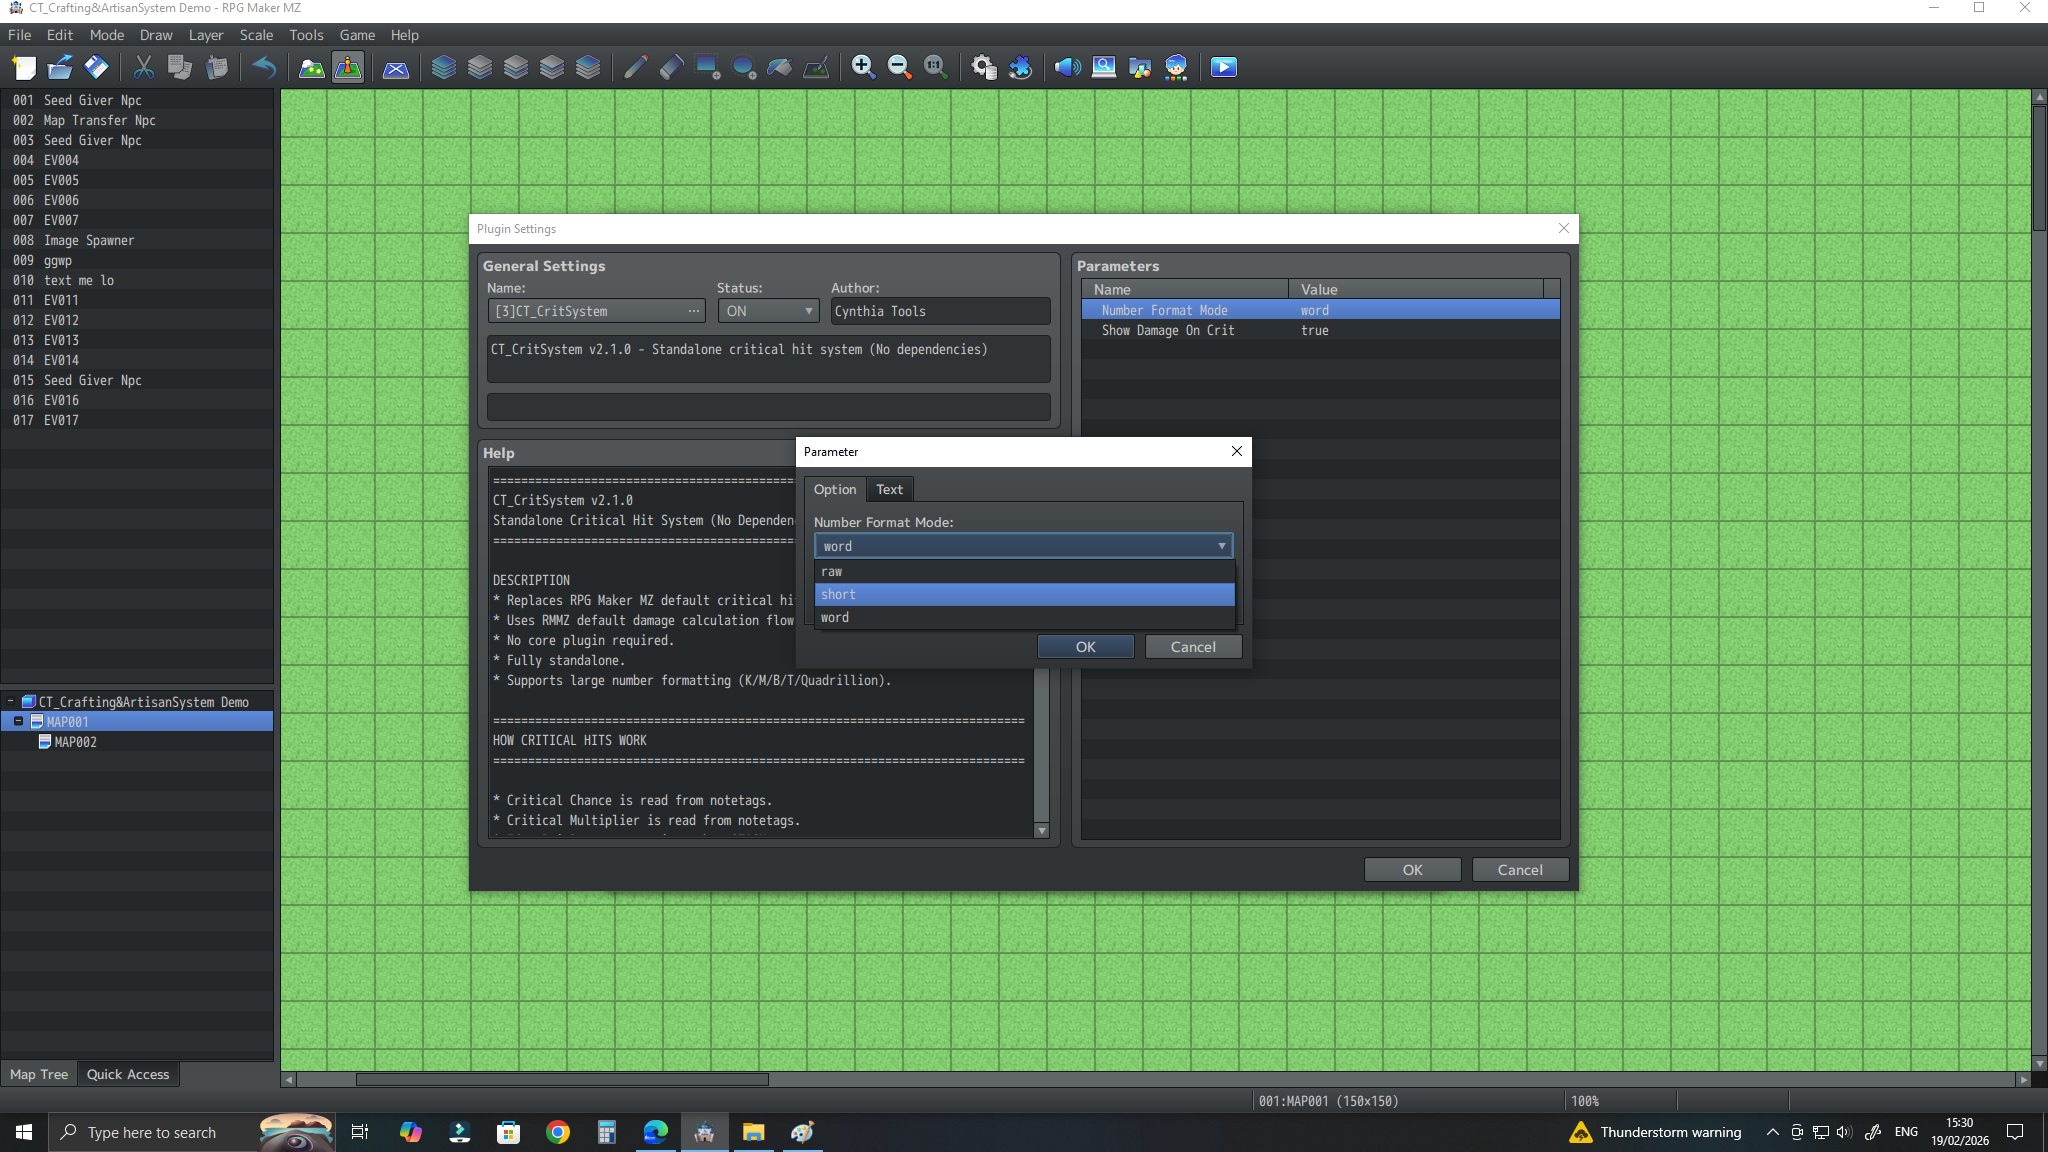The width and height of the screenshot is (2048, 1152).
Task: Open the Sound Test speaker icon
Action: coord(1067,67)
